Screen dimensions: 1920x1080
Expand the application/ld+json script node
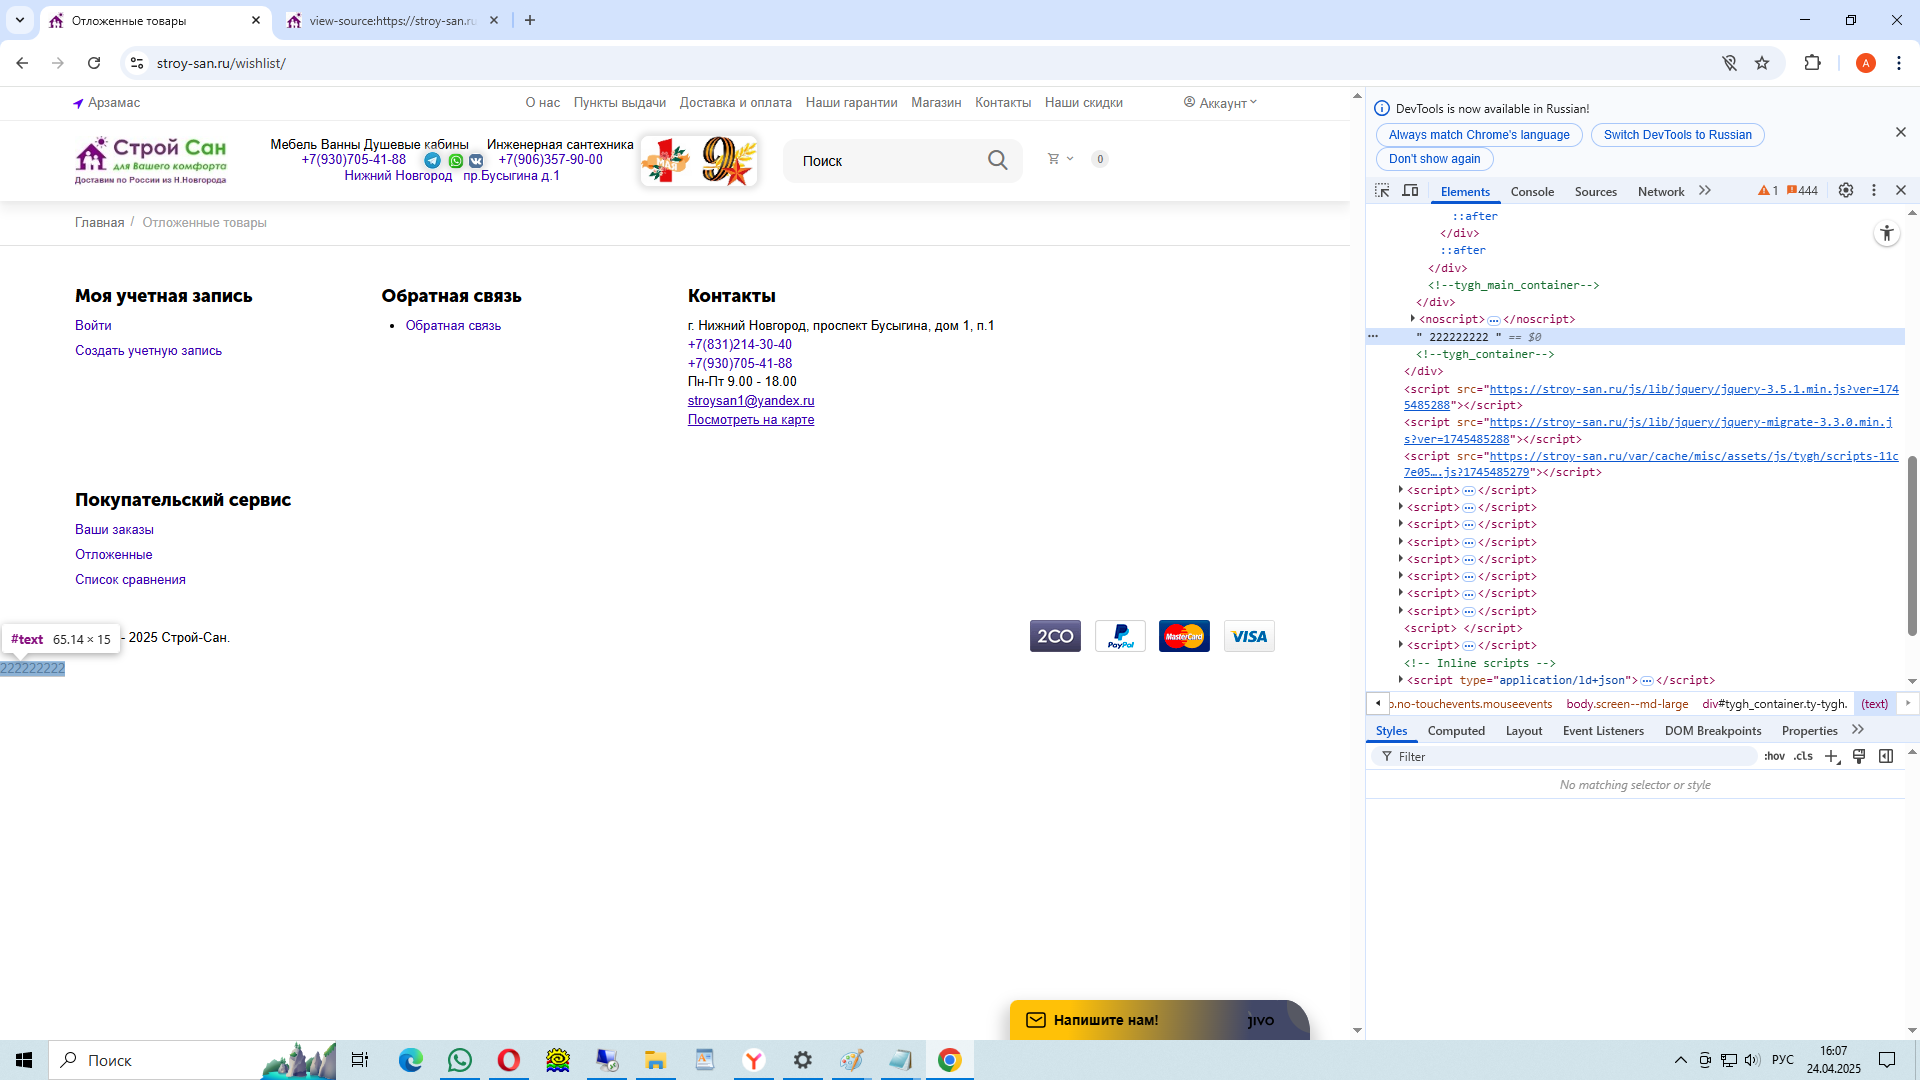(1400, 680)
